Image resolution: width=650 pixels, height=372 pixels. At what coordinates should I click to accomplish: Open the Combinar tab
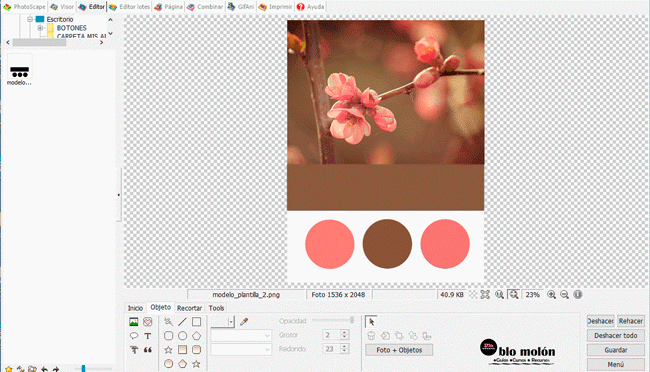[x=205, y=7]
